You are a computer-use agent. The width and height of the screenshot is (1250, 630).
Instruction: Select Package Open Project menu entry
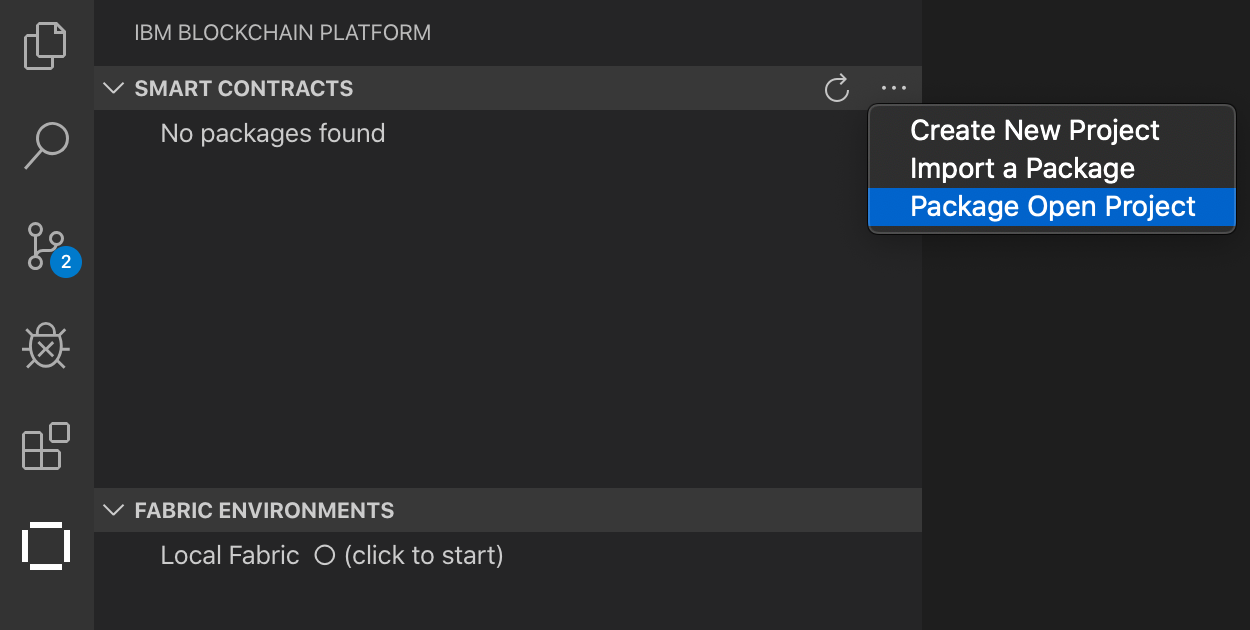pos(1052,207)
